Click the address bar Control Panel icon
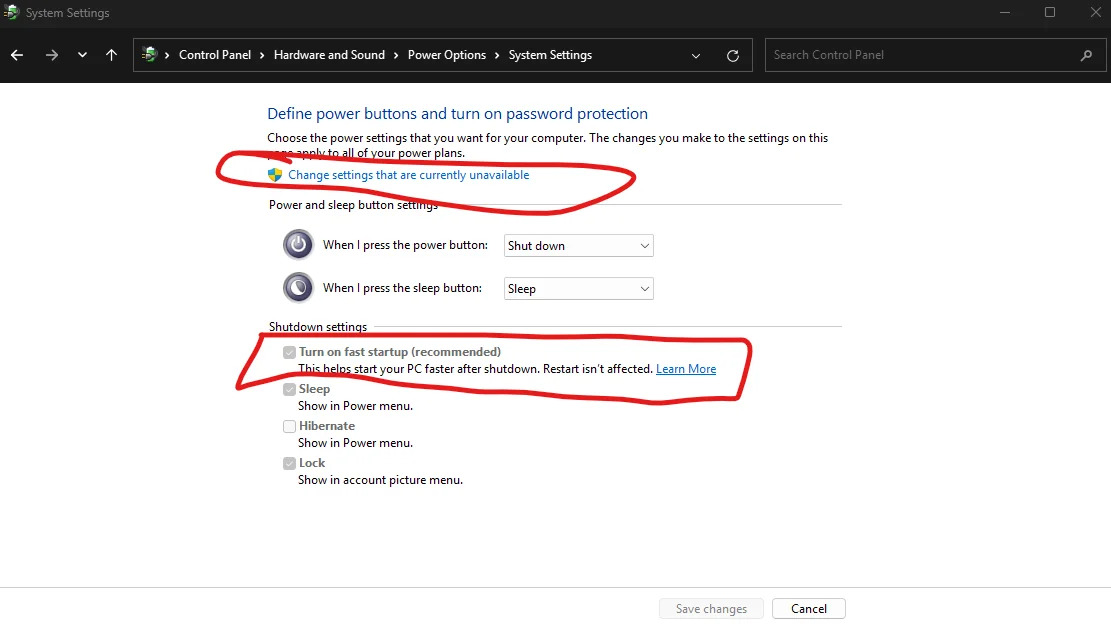1111x624 pixels. click(150, 55)
